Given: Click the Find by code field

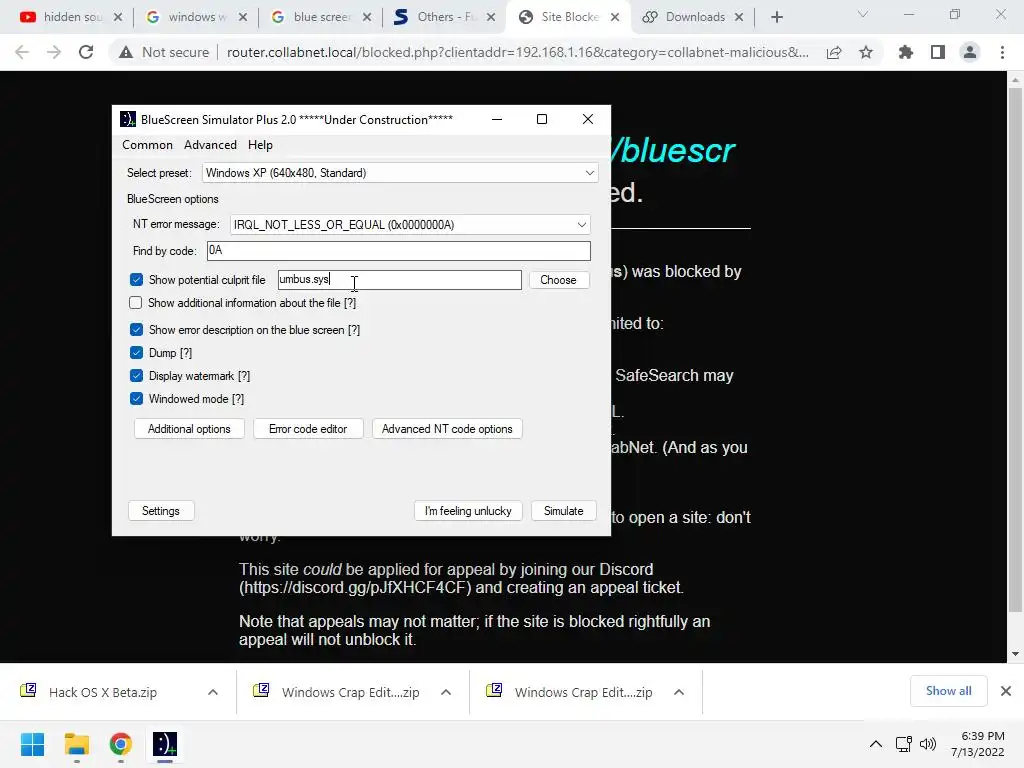Looking at the screenshot, I should 398,251.
